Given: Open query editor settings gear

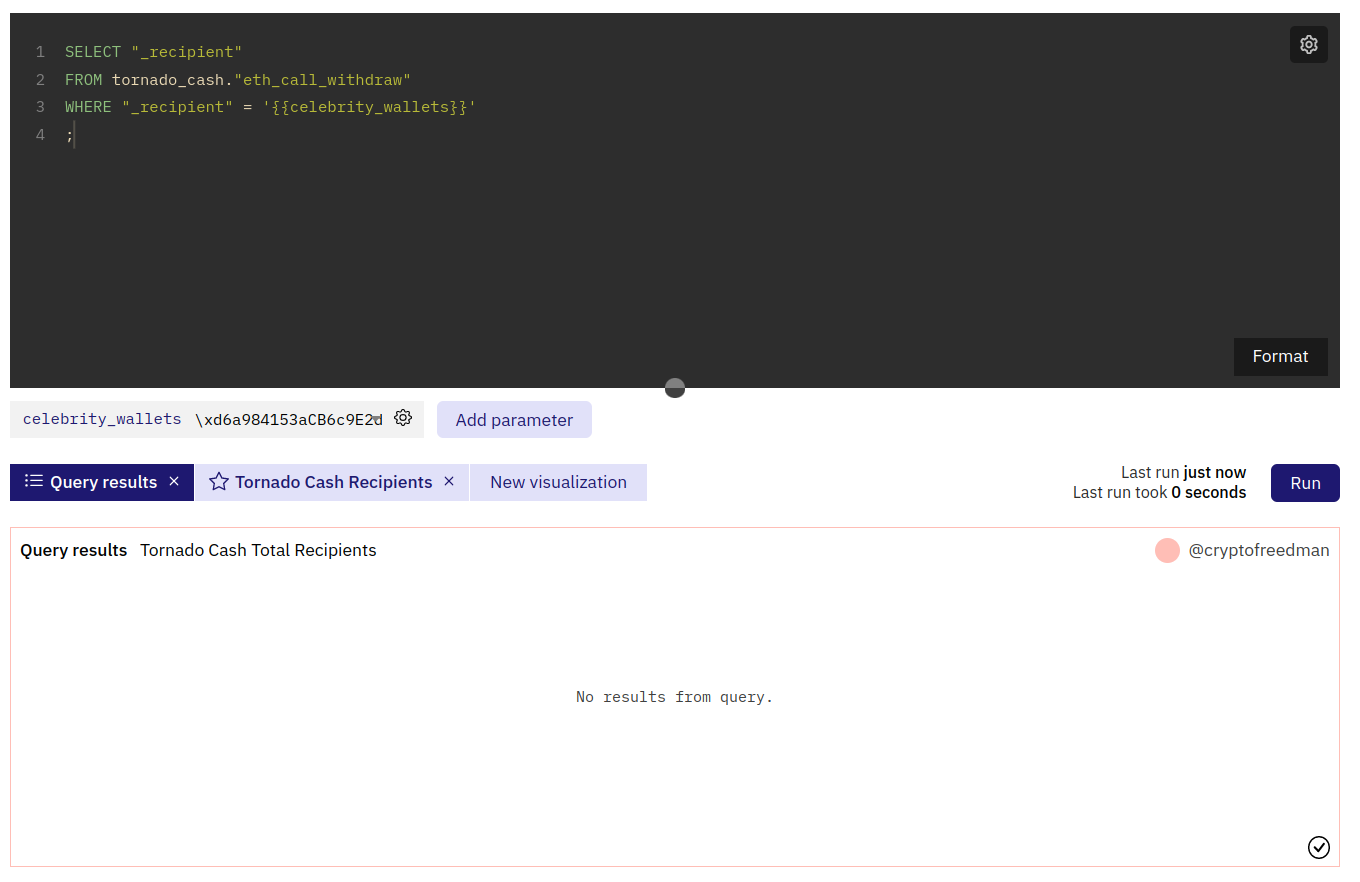Looking at the screenshot, I should point(1308,45).
